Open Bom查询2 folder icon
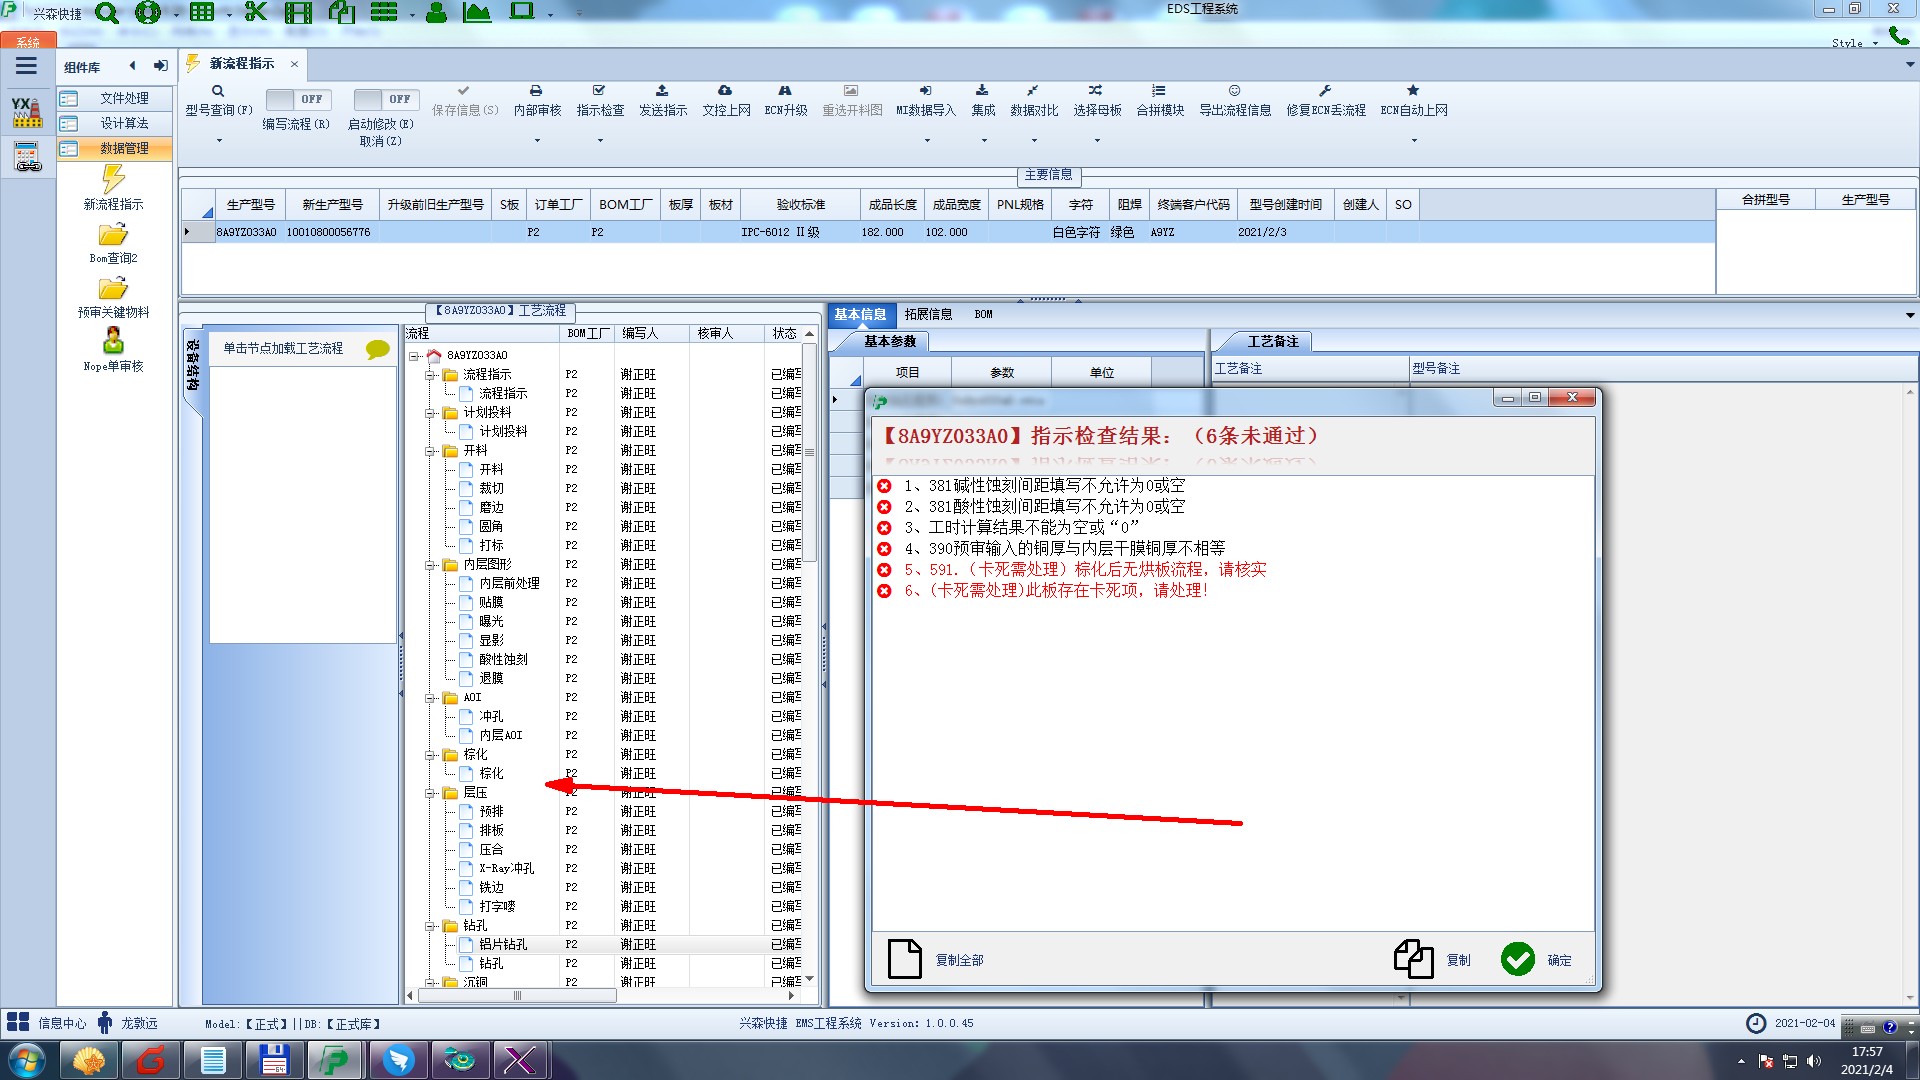The height and width of the screenshot is (1080, 1920). coord(113,235)
